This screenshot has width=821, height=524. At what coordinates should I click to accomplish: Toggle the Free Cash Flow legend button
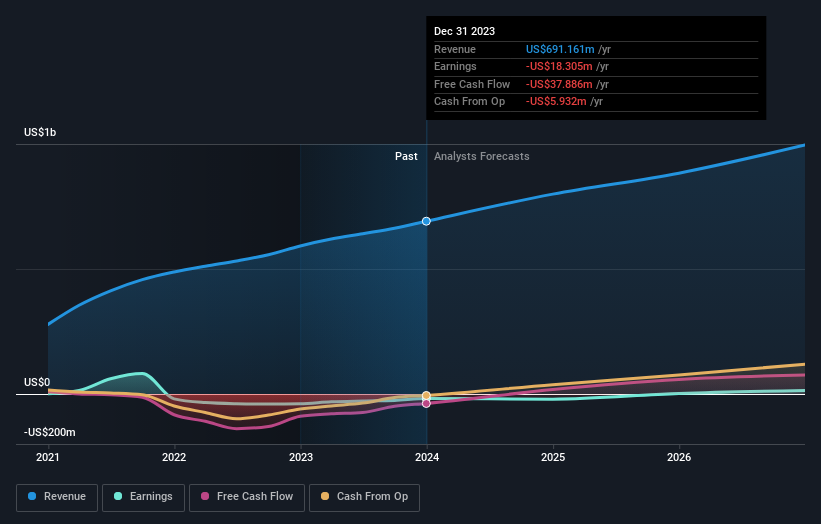(x=247, y=497)
